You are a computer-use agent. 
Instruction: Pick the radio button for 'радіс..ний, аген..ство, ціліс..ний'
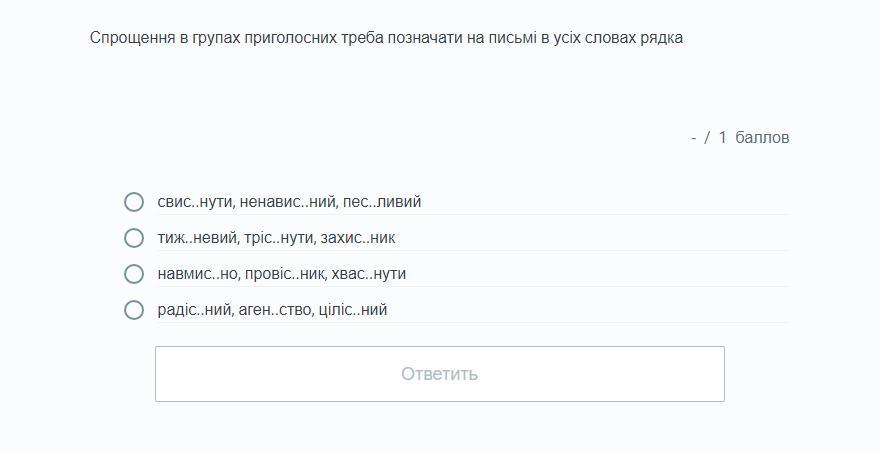pos(134,310)
